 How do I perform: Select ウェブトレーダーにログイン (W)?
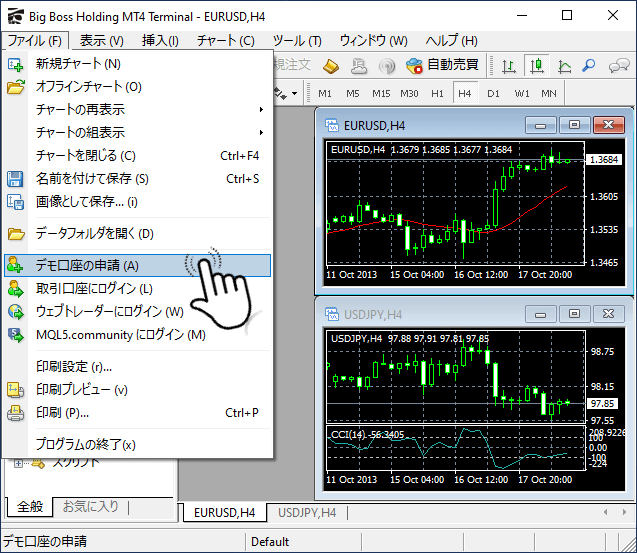(x=137, y=312)
